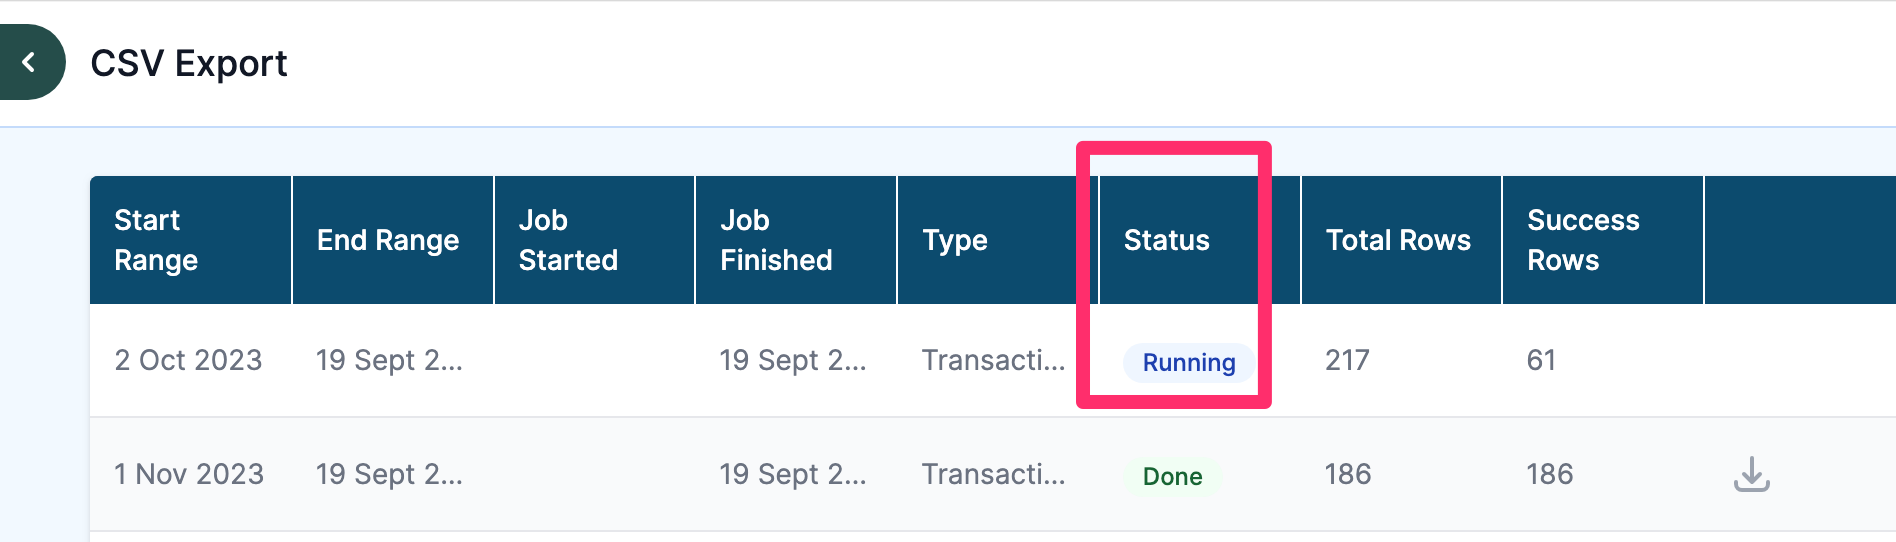The image size is (1896, 542).
Task: Click the second row's Job Finished date
Action: (793, 474)
